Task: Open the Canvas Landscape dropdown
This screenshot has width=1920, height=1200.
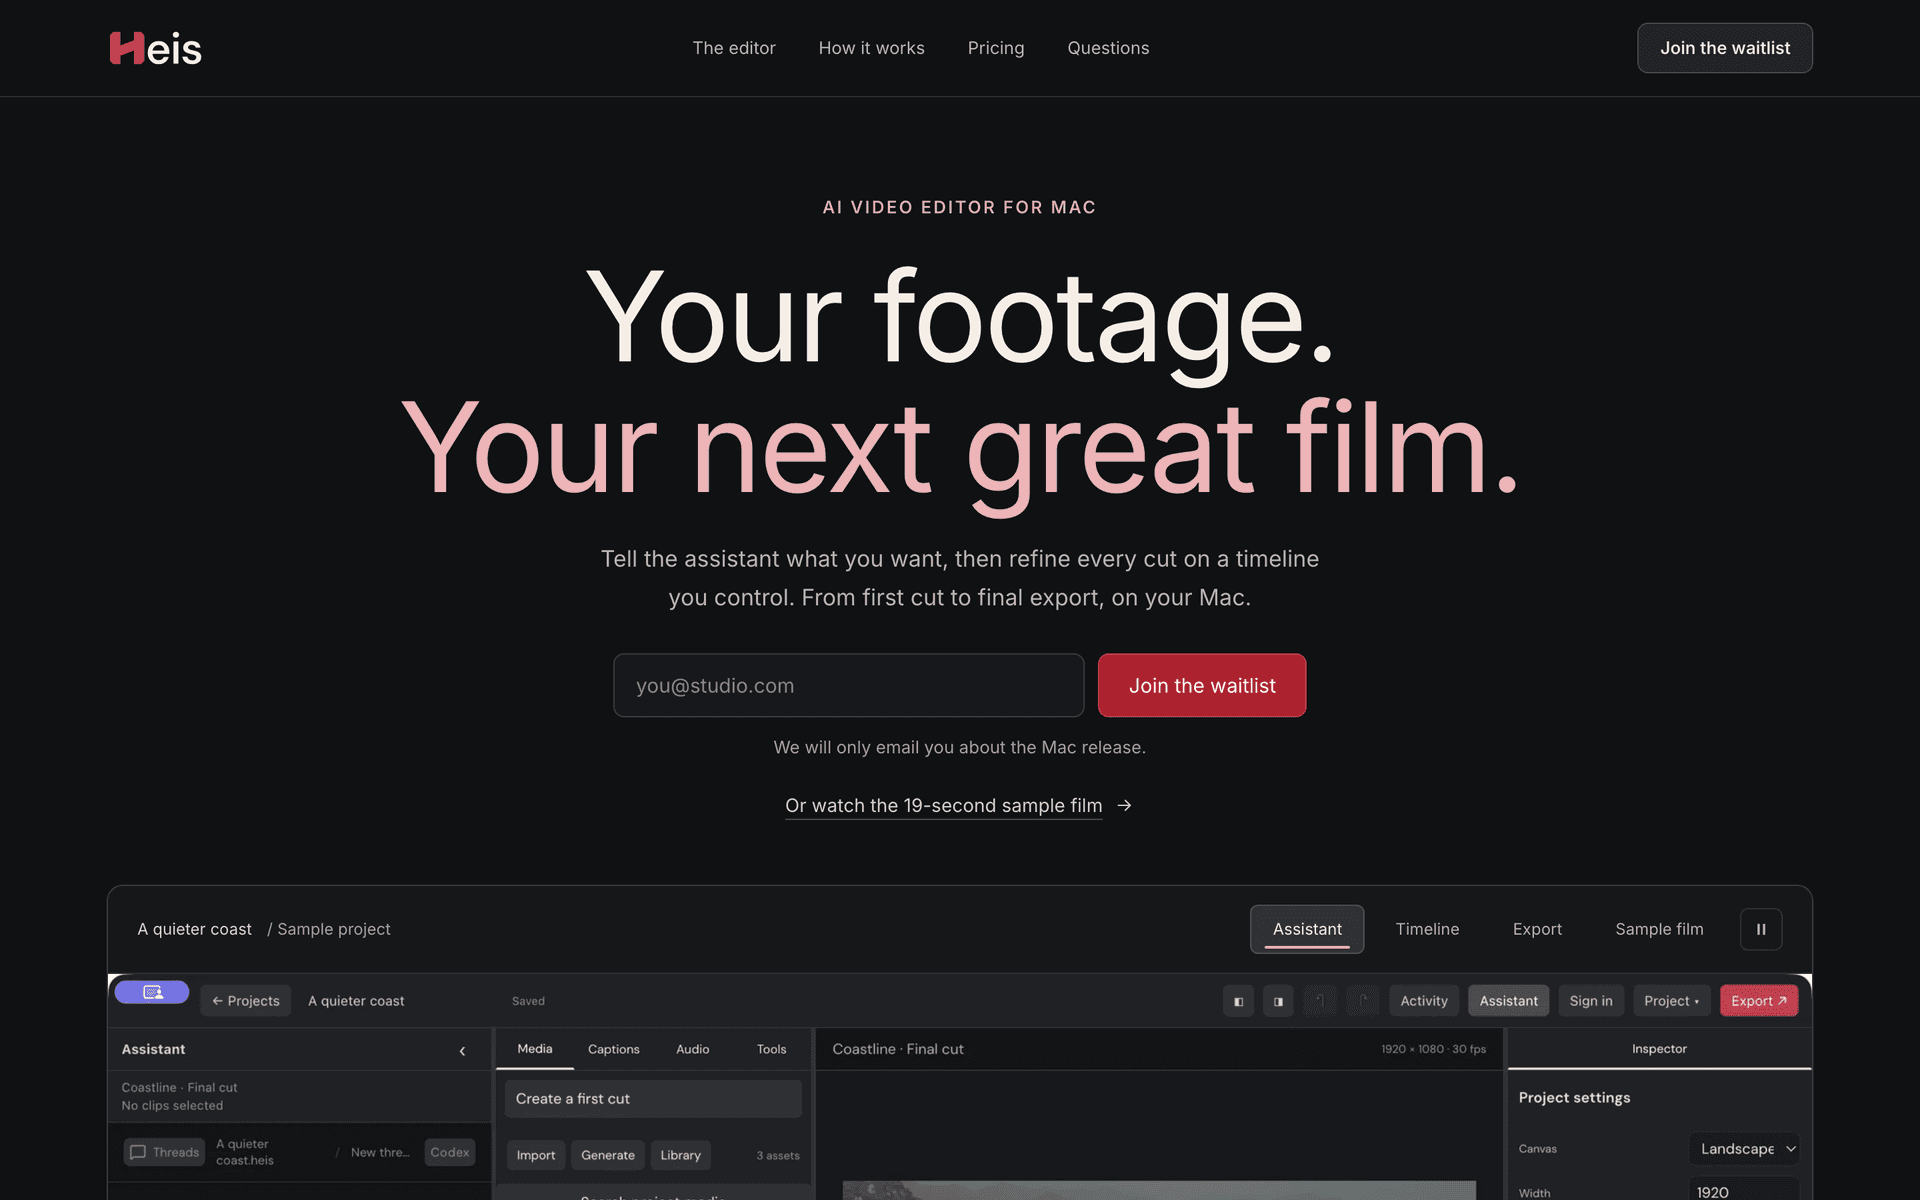Action: 1745,1149
